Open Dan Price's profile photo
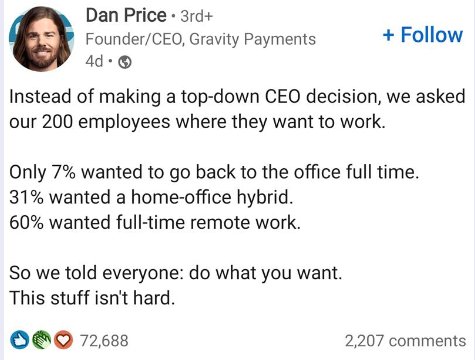The width and height of the screenshot is (475, 360). (42, 38)
